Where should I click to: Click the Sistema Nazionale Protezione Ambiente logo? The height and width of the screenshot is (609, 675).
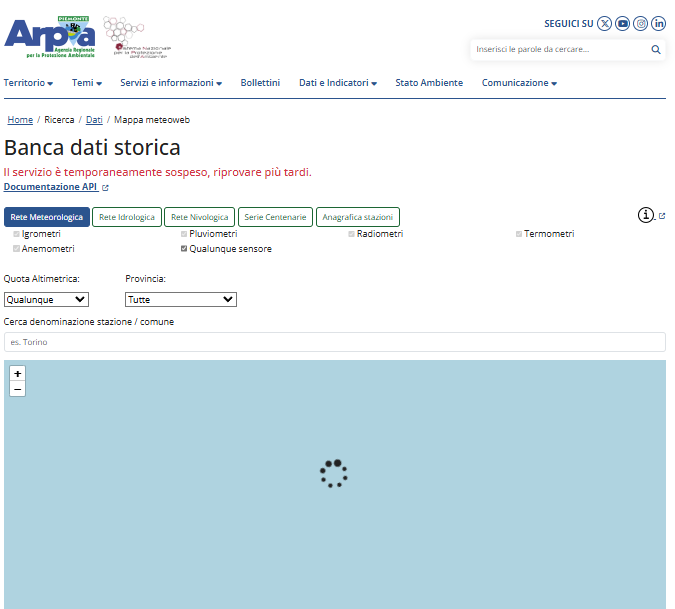tap(136, 37)
